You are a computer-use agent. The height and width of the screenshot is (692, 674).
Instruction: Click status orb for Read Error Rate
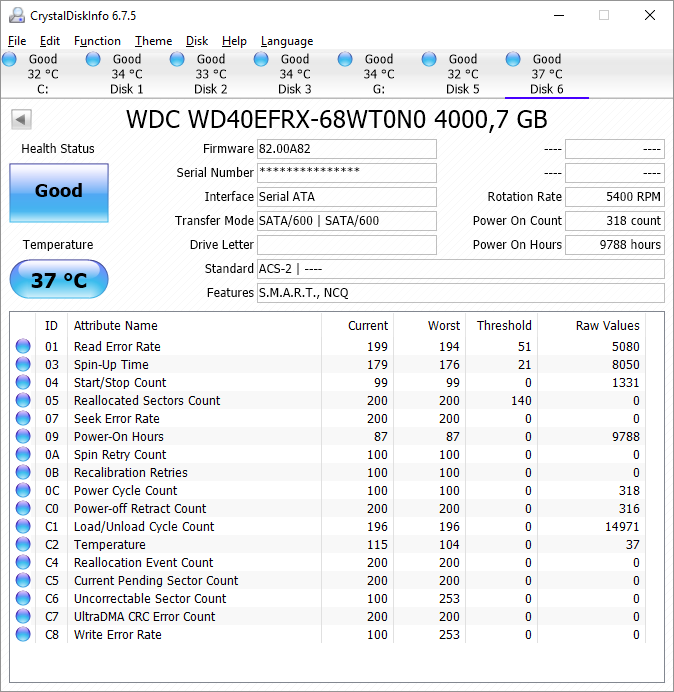coord(23,346)
